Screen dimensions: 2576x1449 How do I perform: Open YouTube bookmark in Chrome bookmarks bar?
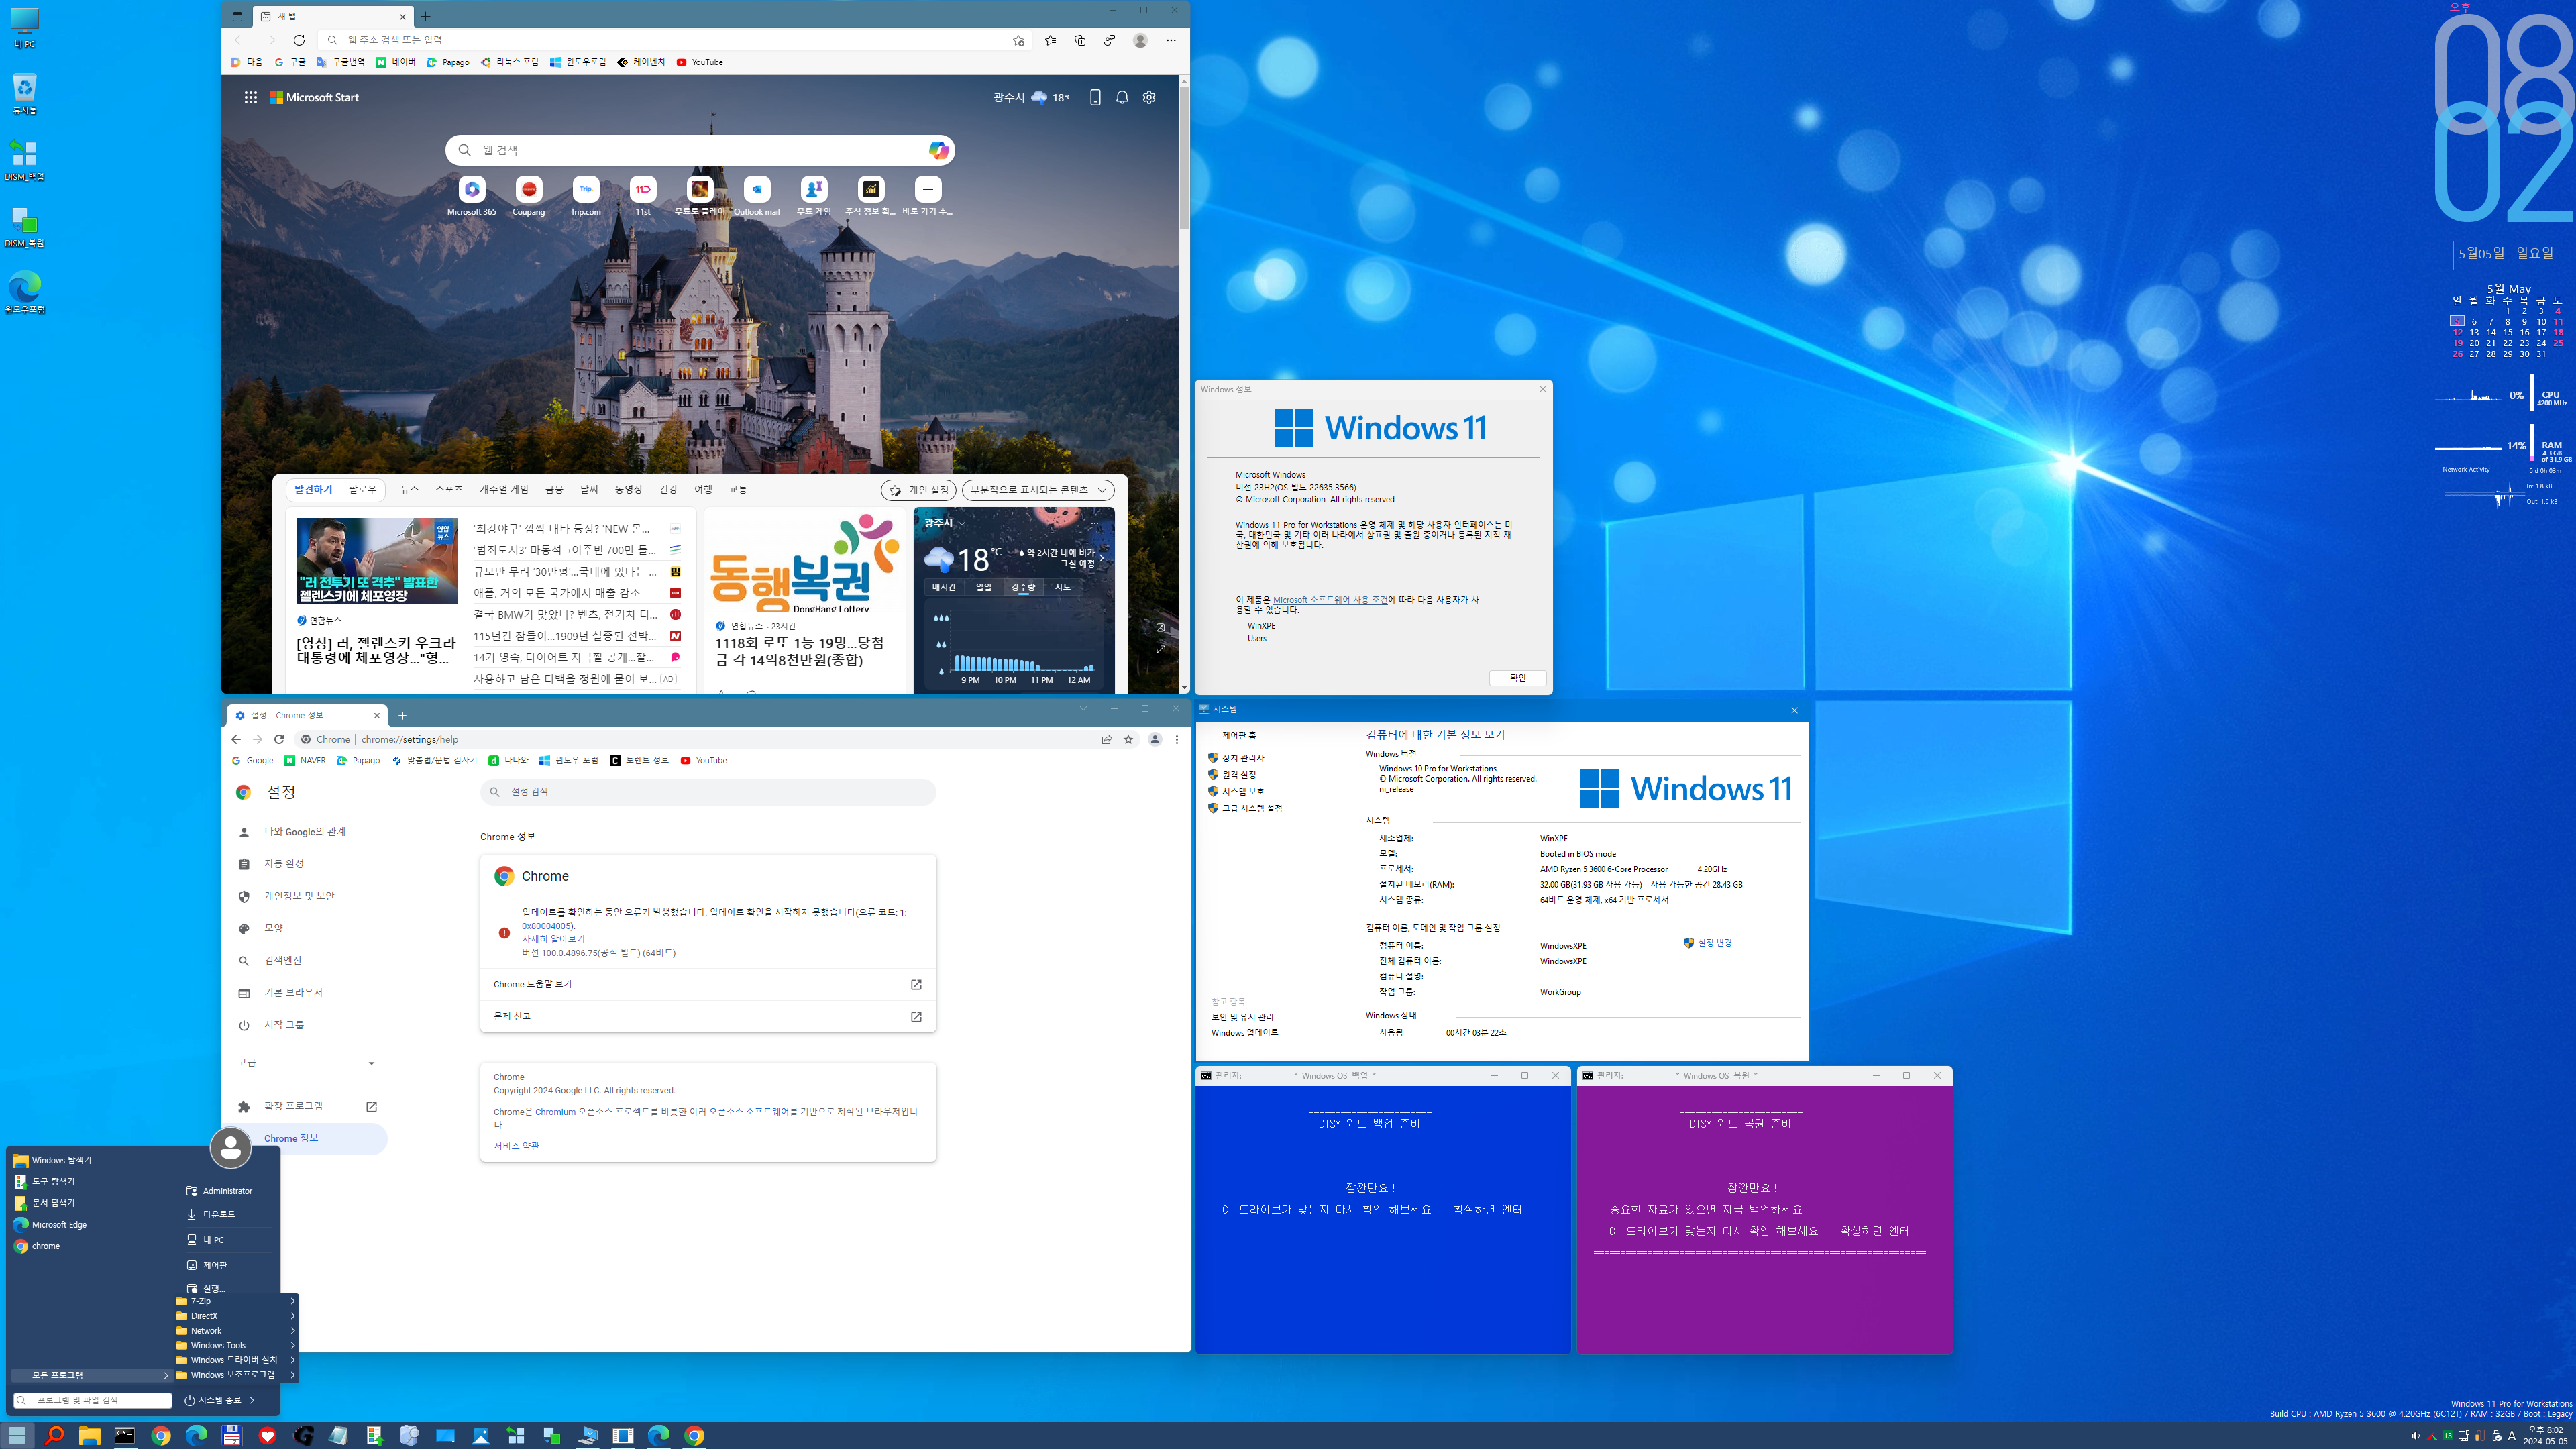703,761
